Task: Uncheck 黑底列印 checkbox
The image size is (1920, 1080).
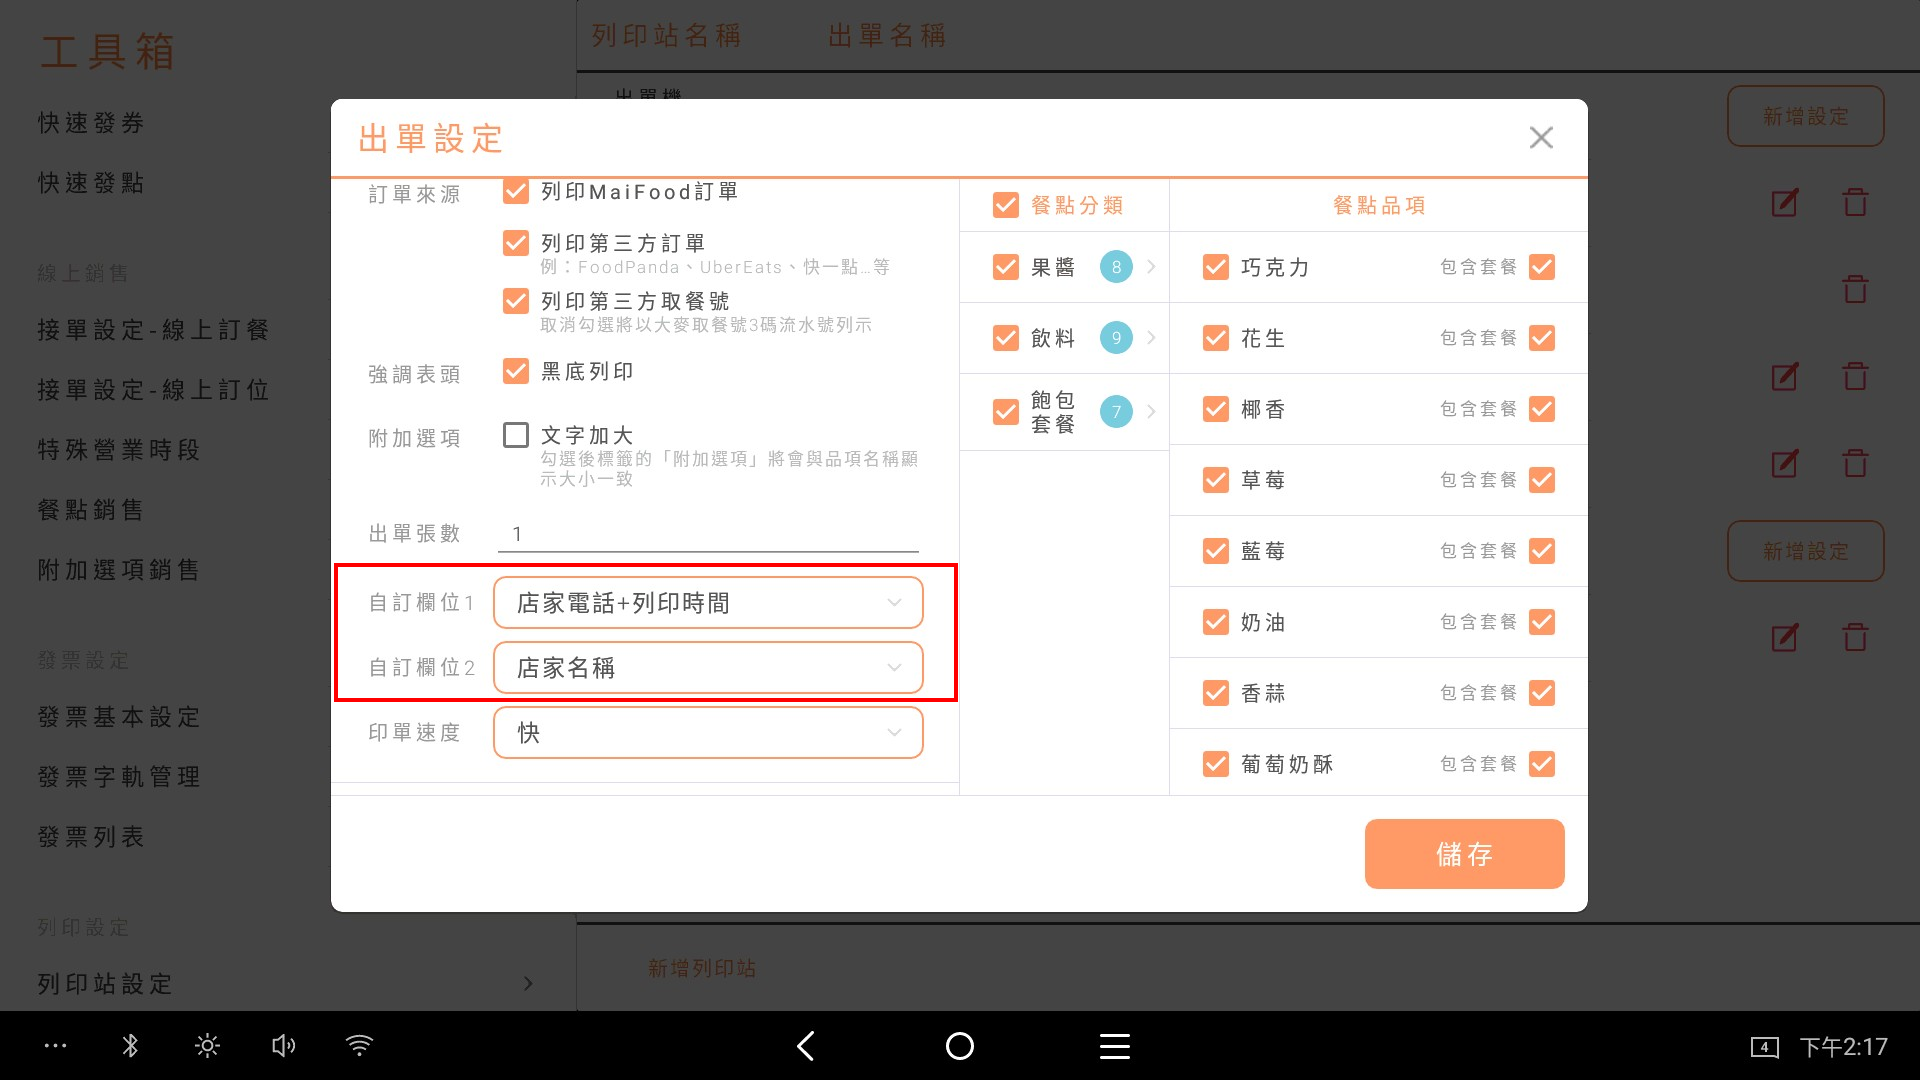Action: point(516,371)
